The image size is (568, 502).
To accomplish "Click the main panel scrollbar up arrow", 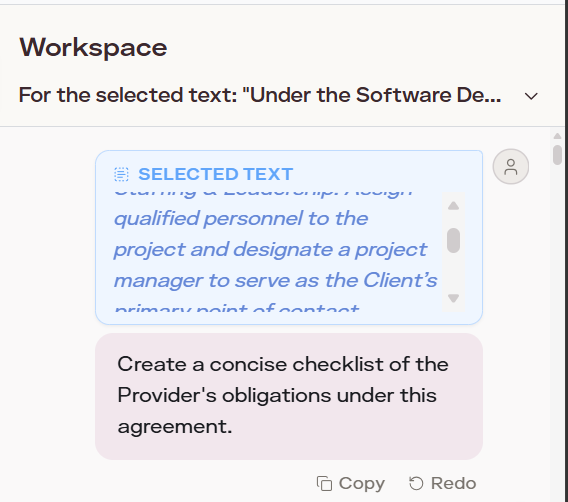I will point(557,136).
